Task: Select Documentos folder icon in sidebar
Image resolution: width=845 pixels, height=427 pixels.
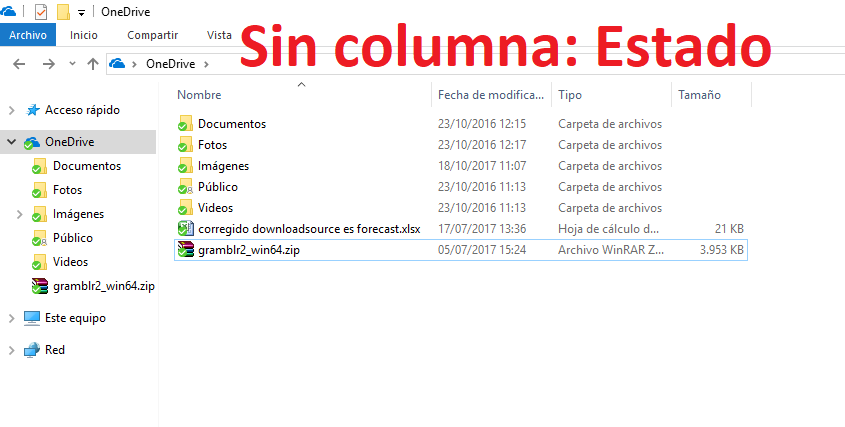Action: 39,167
